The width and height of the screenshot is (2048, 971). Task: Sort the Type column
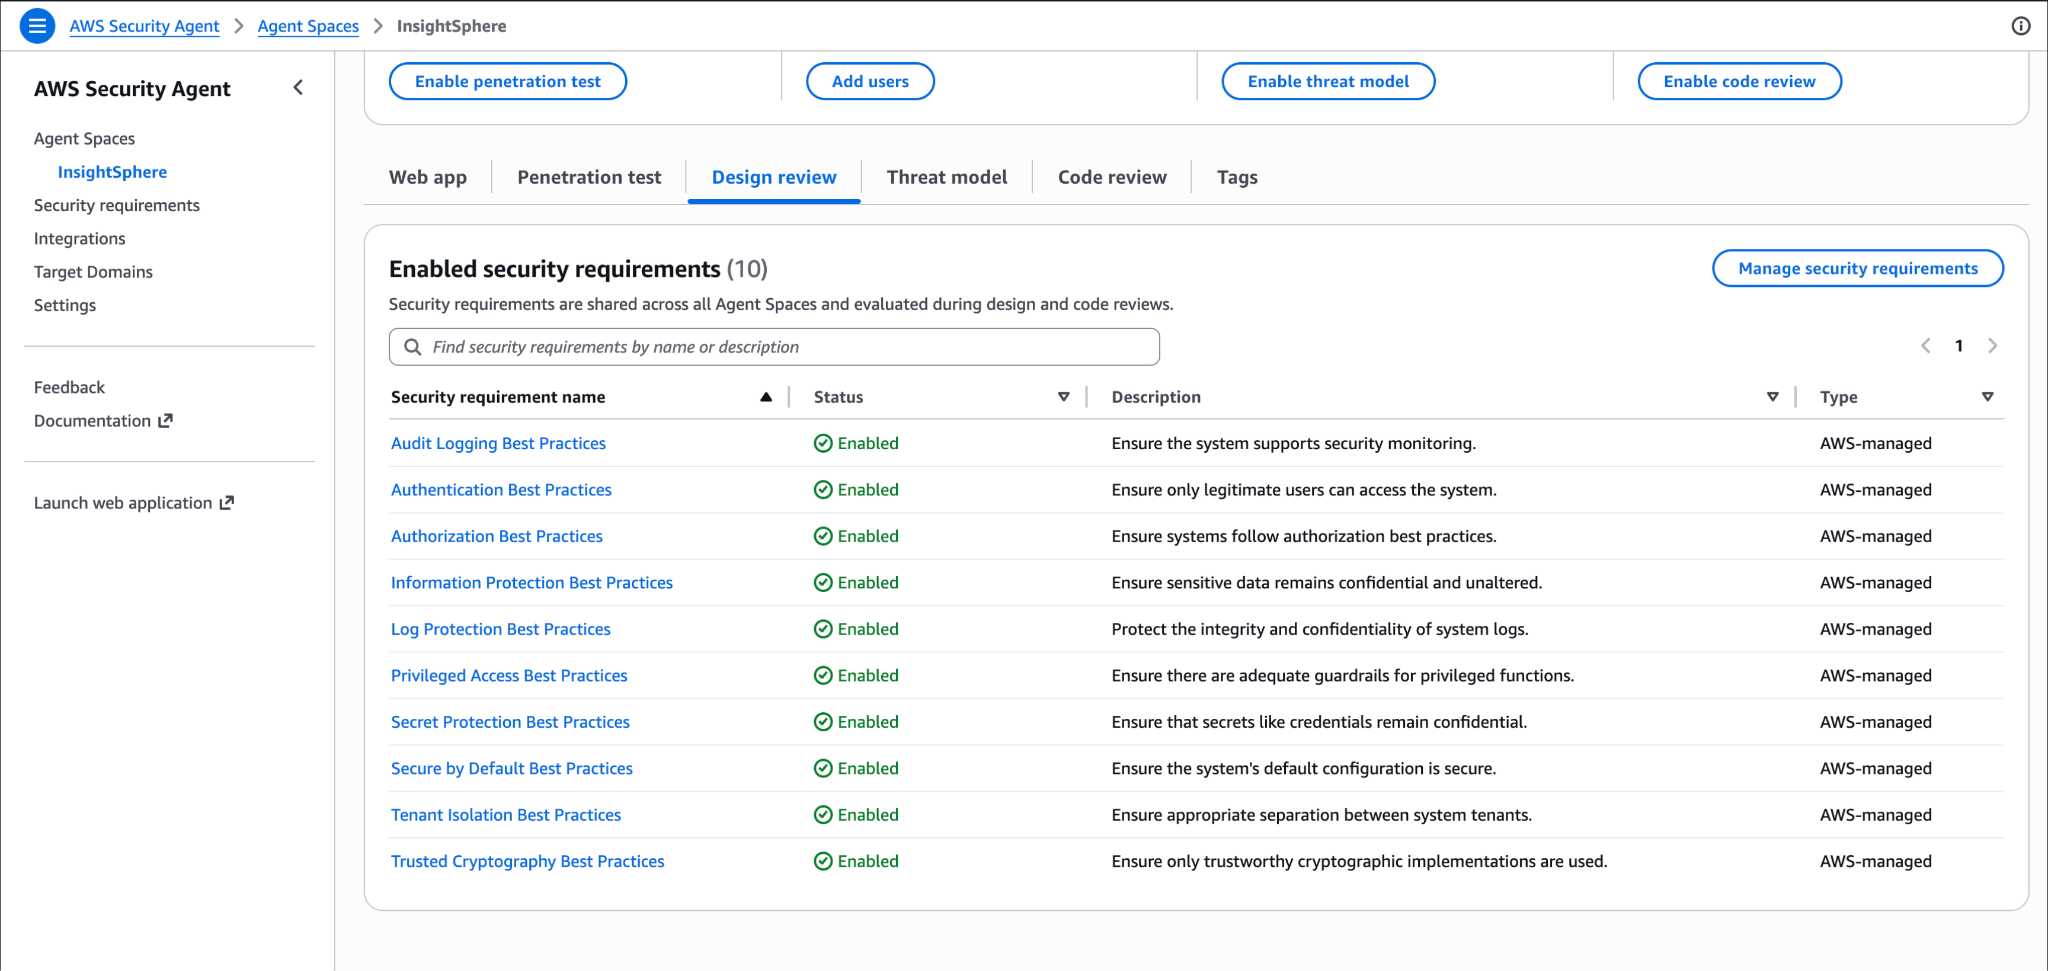pyautogui.click(x=1988, y=397)
